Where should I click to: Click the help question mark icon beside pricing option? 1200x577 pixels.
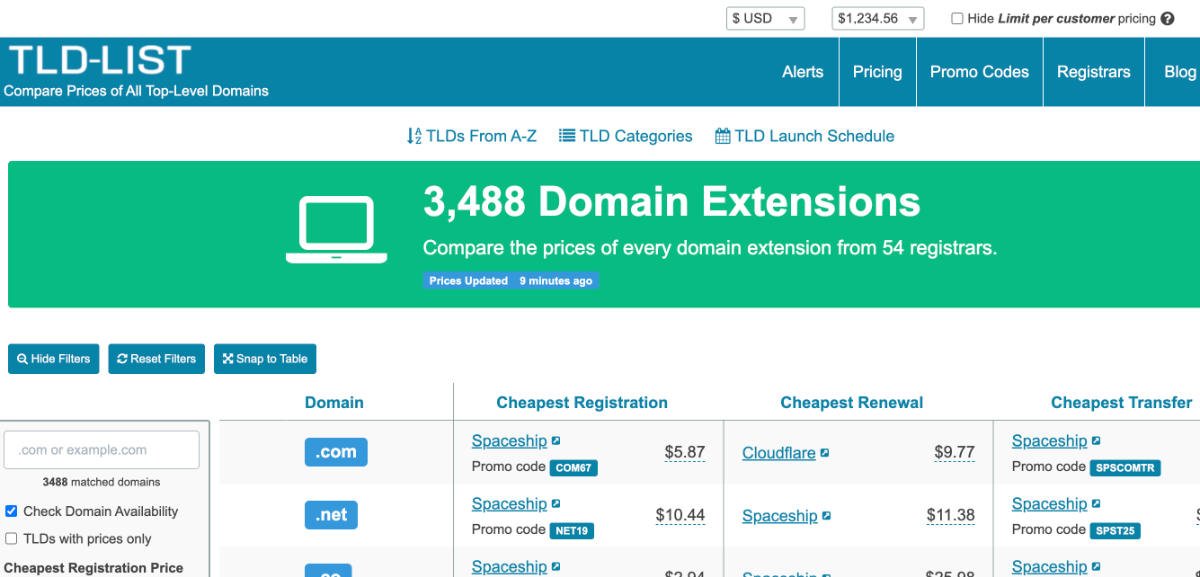(x=1167, y=18)
